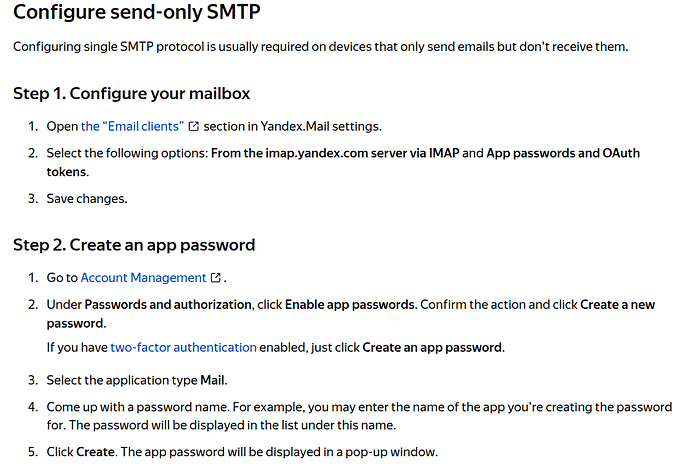
Task: Follow the two-factor authentication link
Action: (x=183, y=347)
